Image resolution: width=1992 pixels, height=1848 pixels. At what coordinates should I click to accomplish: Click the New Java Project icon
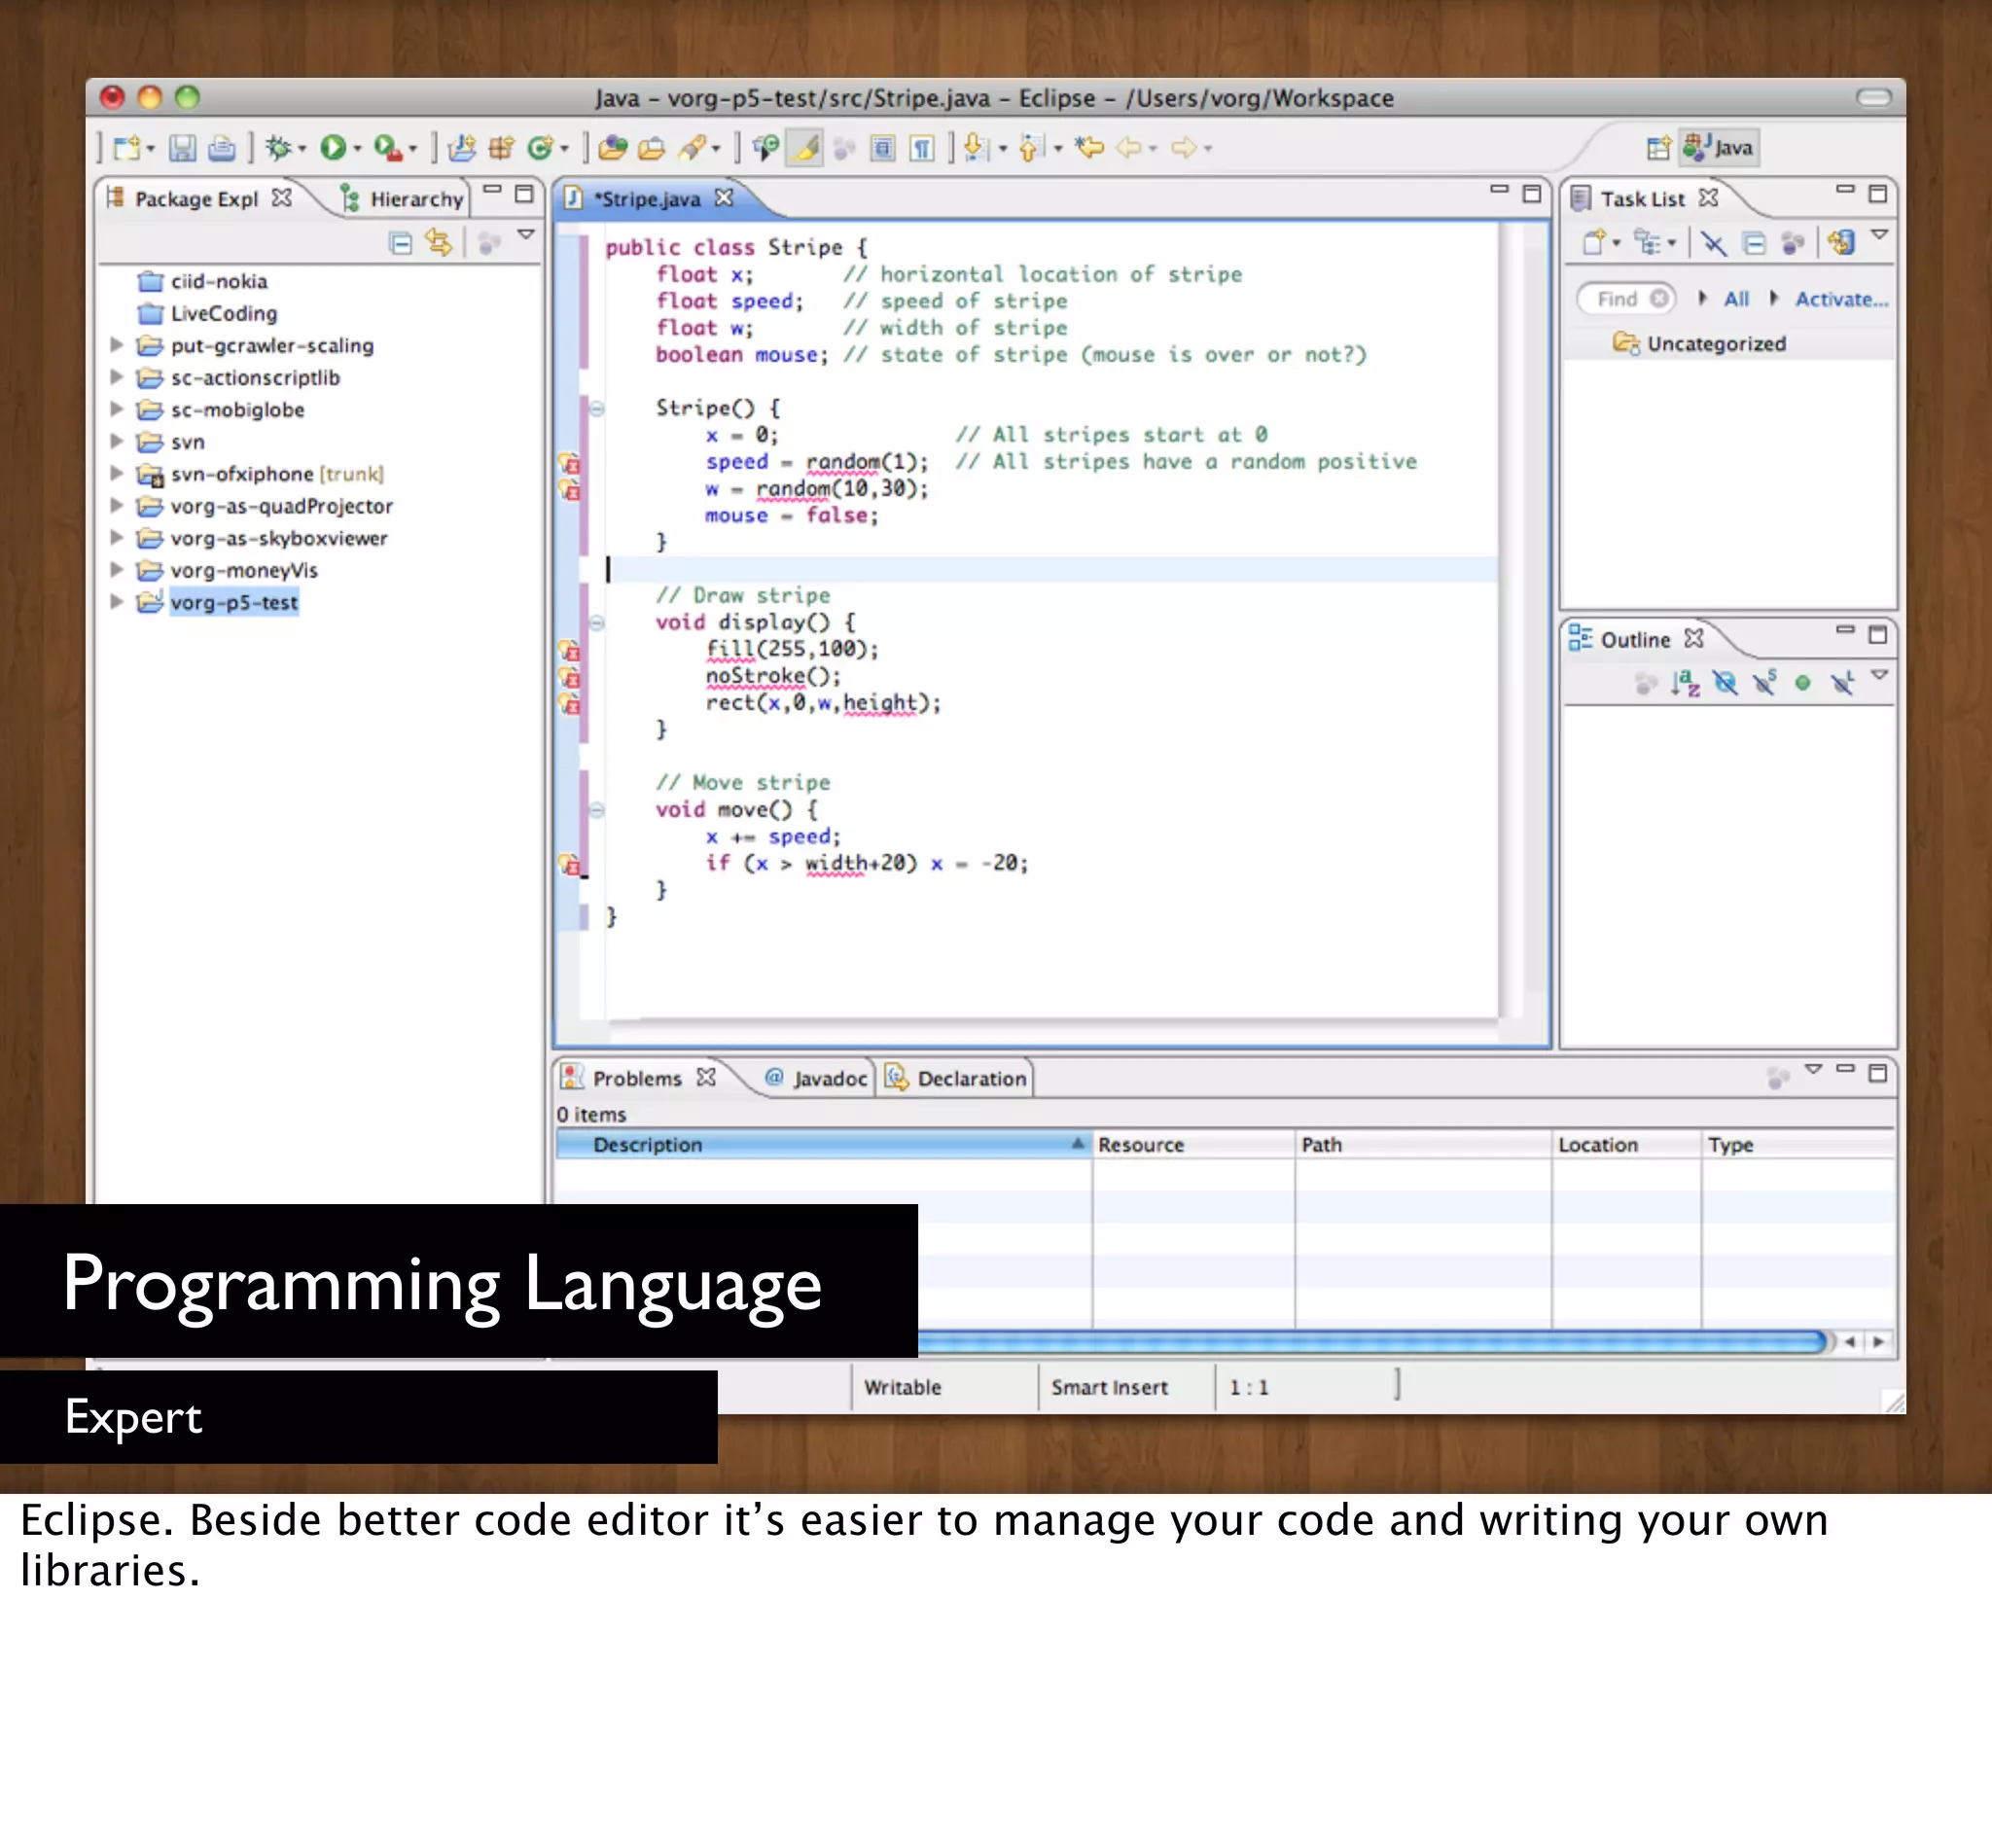[x=461, y=148]
